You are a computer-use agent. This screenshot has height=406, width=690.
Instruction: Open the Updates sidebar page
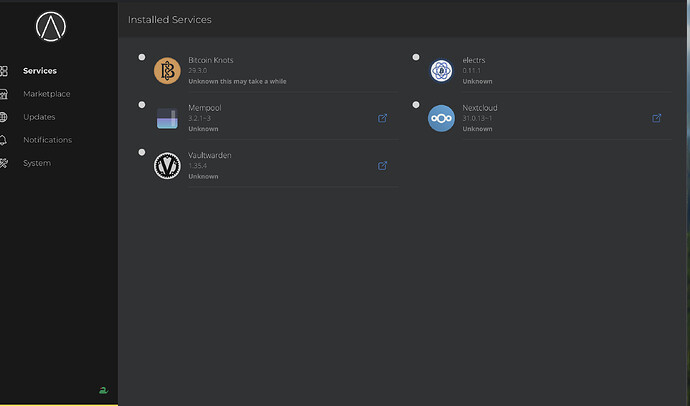[39, 117]
